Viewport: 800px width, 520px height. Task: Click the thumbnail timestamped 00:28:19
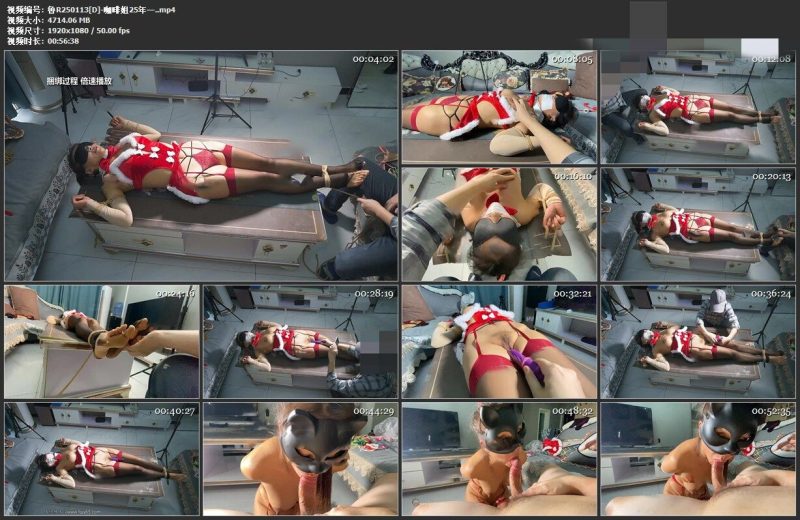[300, 341]
